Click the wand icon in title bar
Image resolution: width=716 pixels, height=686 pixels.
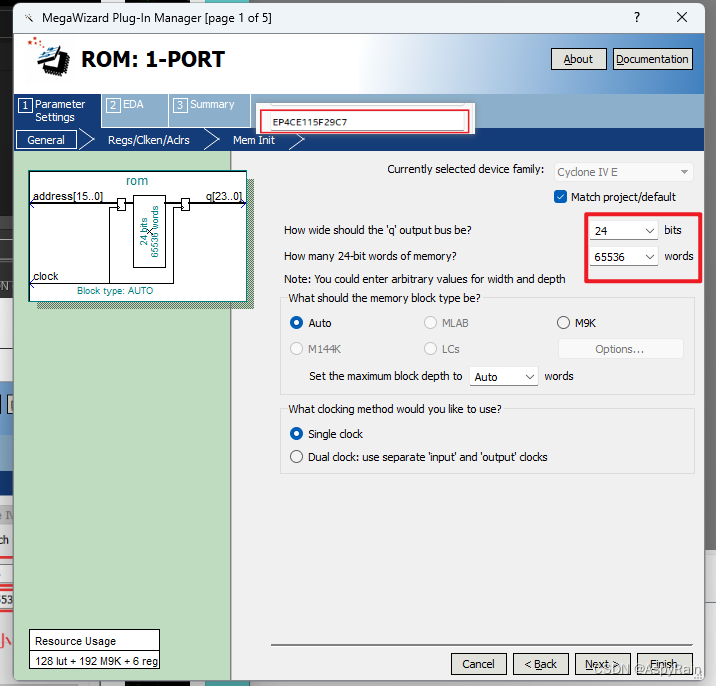29,18
